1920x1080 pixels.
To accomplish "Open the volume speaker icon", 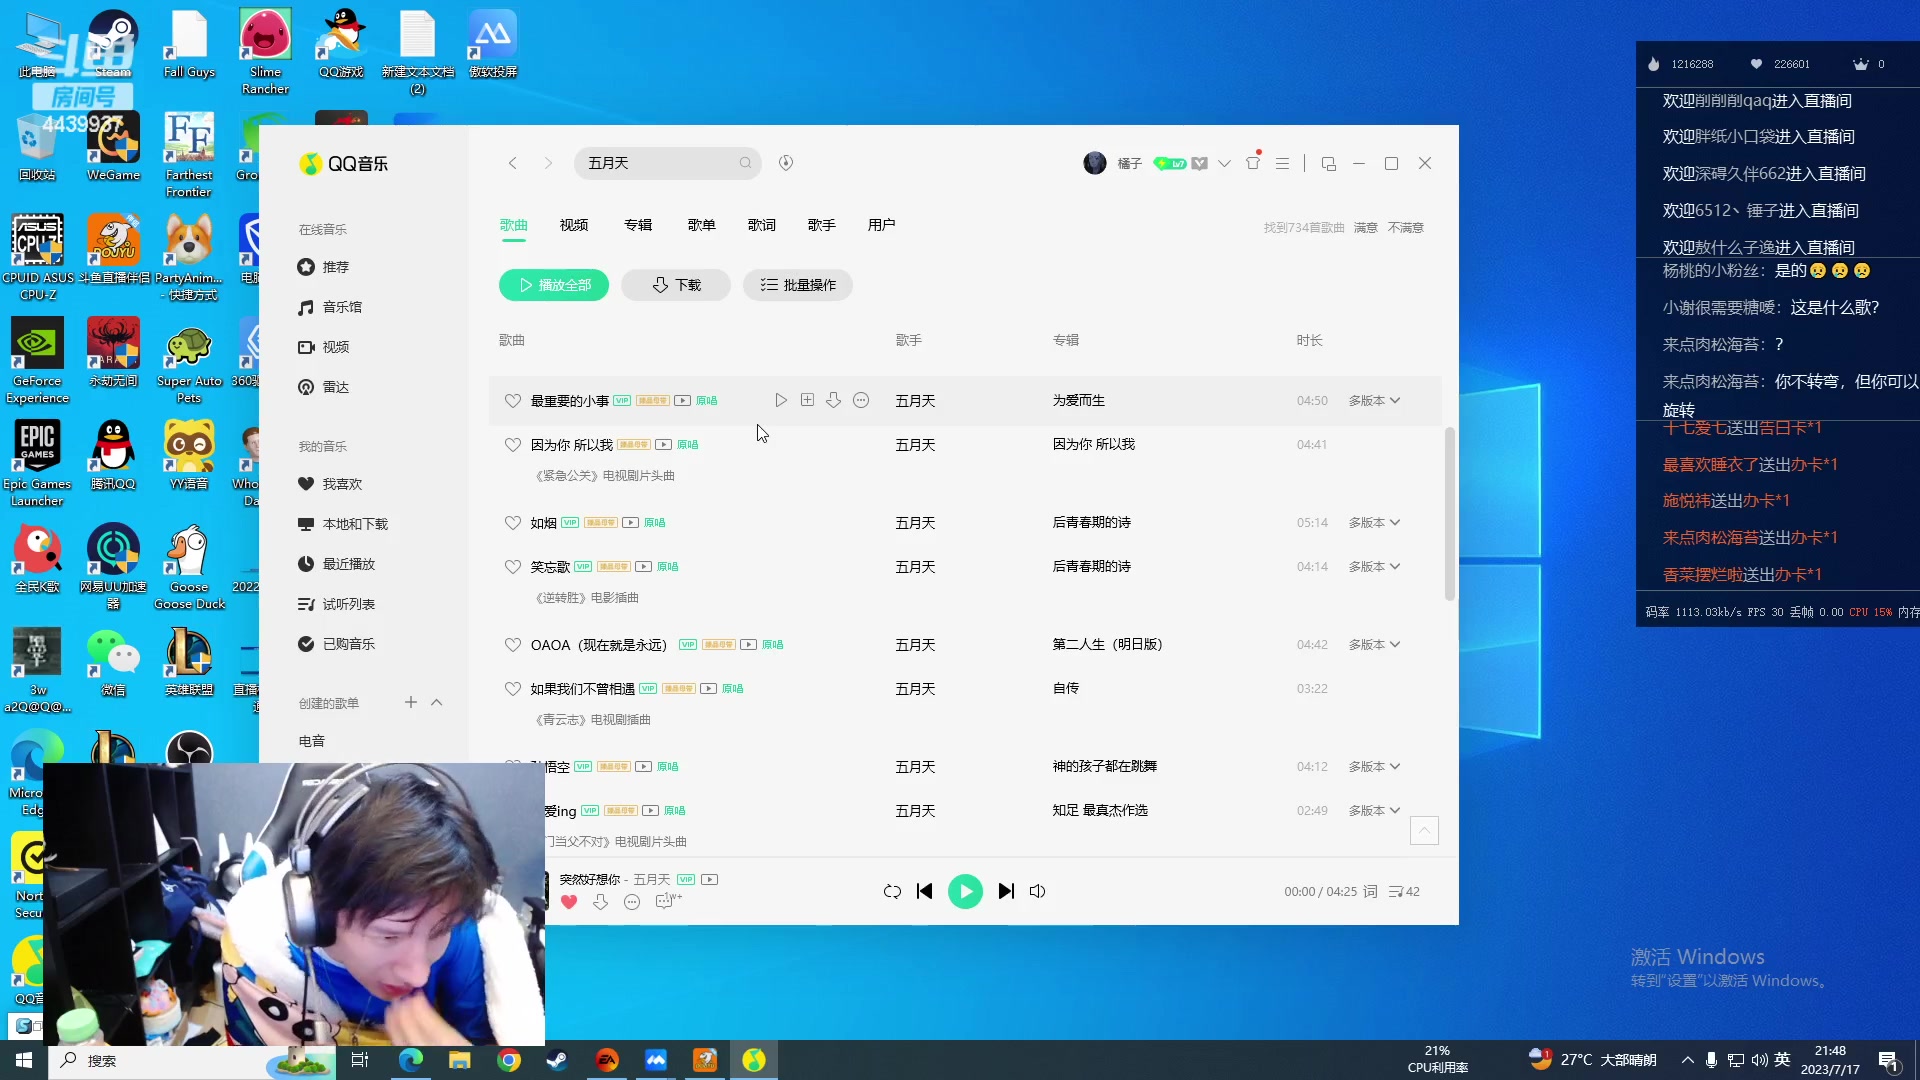I will point(1037,891).
